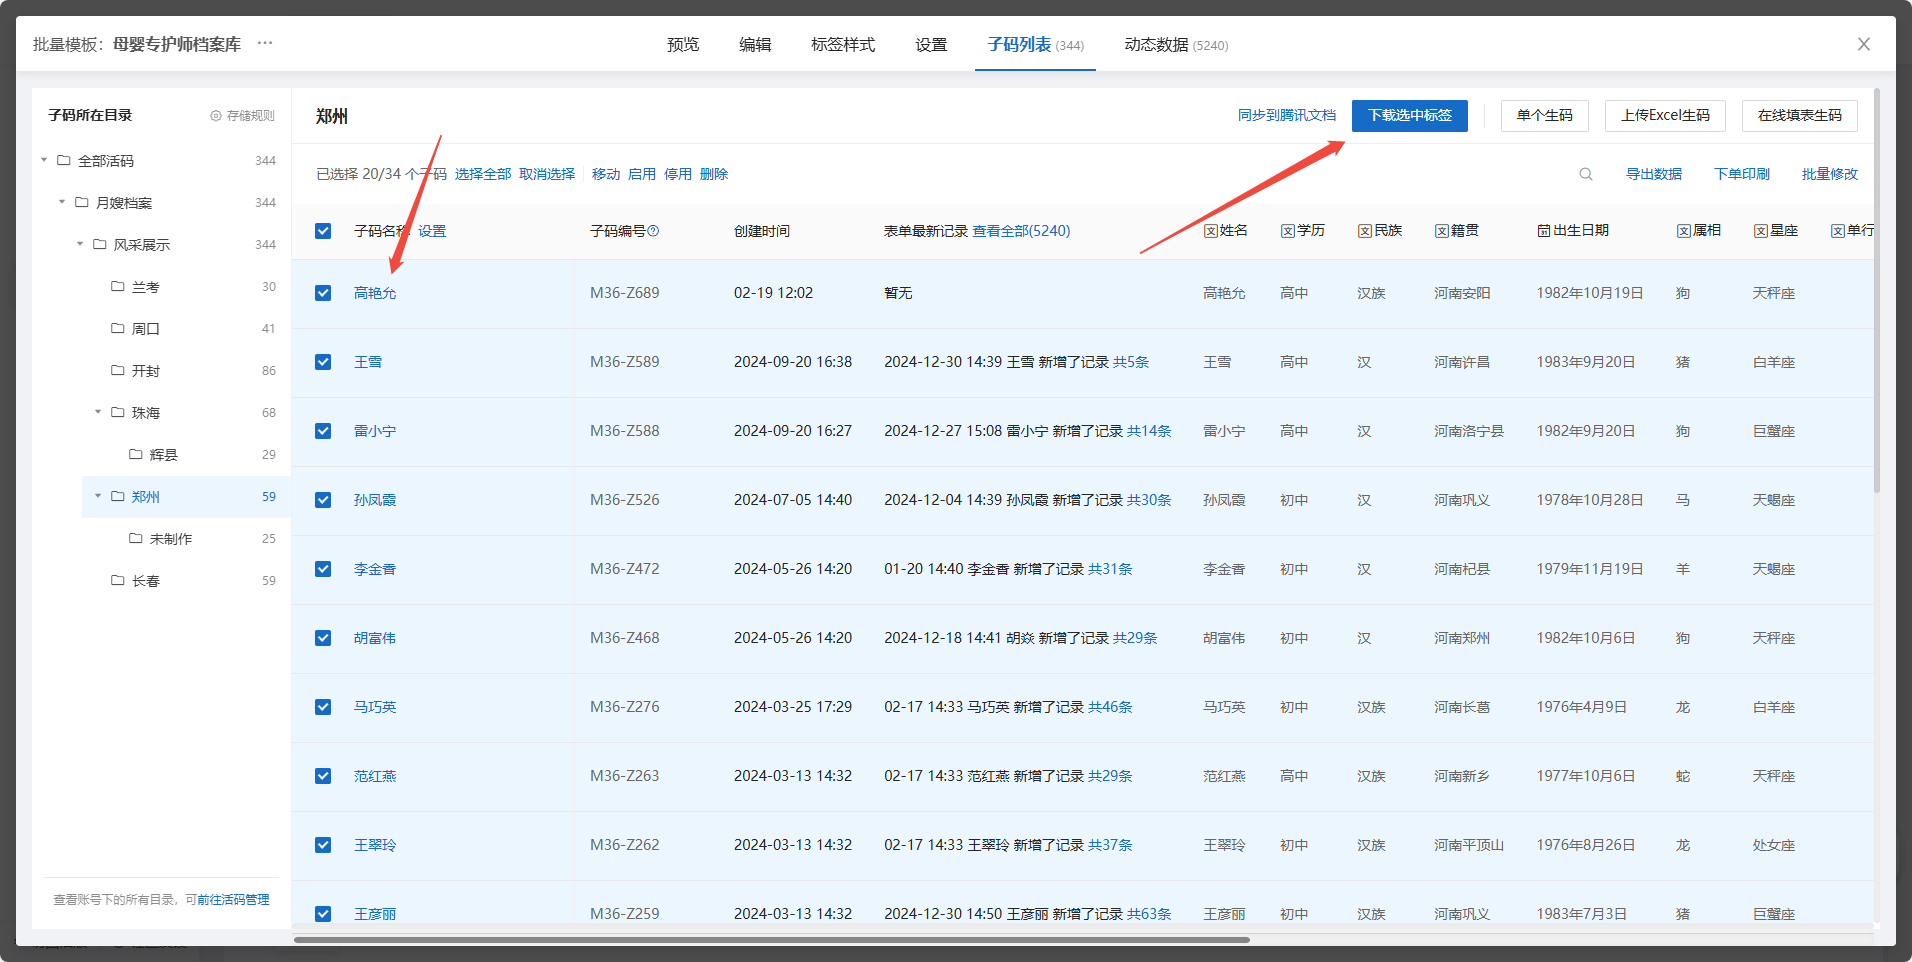Open the three-dot menu beside template name

pyautogui.click(x=265, y=43)
